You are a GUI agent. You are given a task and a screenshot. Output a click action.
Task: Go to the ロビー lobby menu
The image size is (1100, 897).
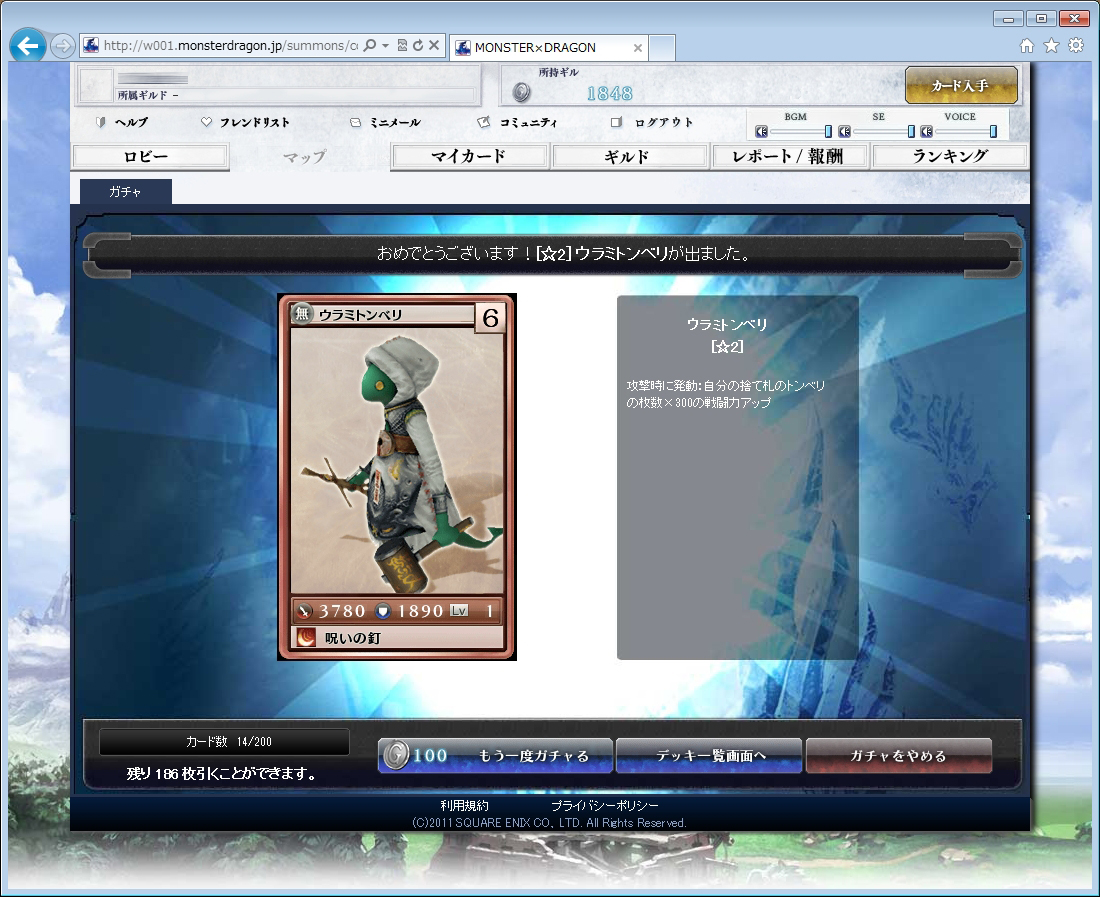[x=150, y=156]
